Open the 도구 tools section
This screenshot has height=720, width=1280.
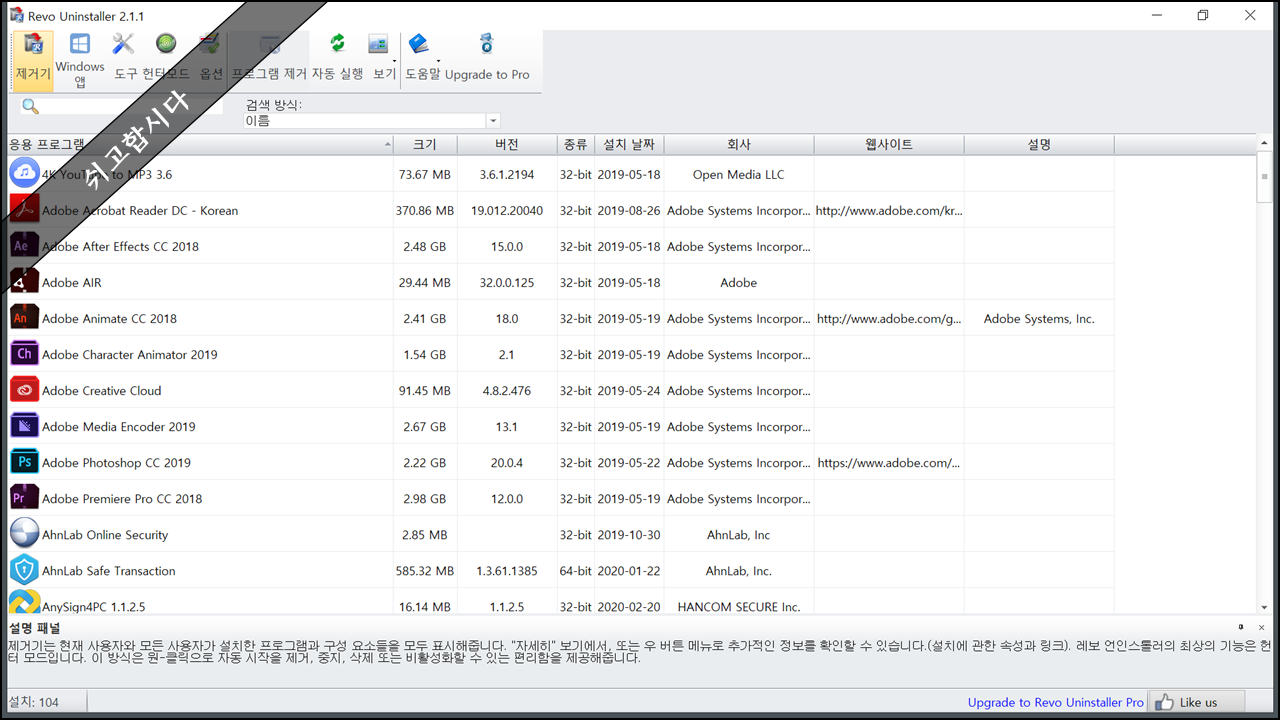(x=125, y=60)
